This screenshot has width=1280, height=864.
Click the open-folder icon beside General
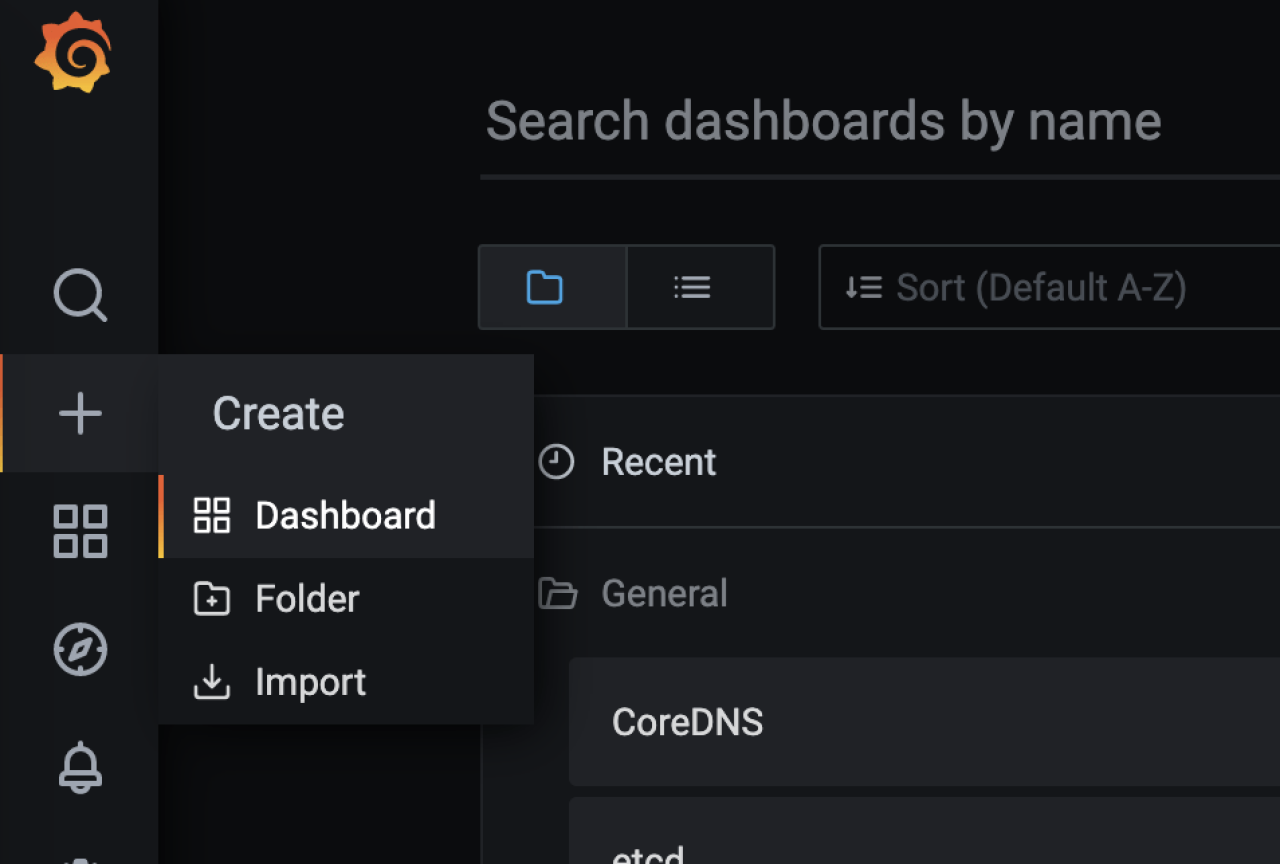click(x=557, y=594)
